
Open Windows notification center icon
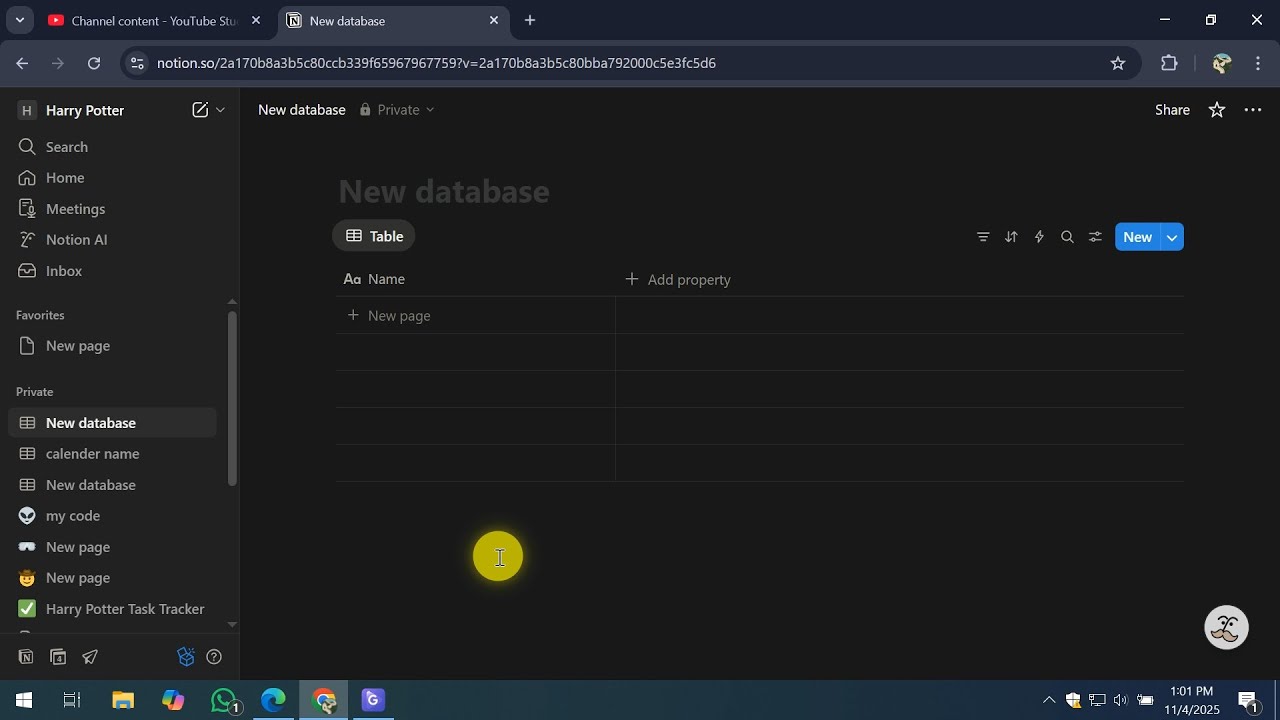tap(1247, 700)
